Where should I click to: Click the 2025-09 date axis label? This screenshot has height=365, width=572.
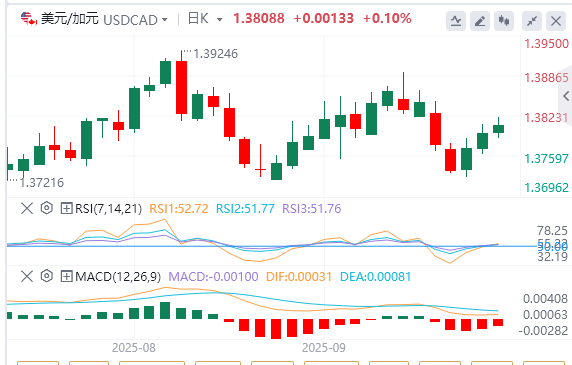324,348
